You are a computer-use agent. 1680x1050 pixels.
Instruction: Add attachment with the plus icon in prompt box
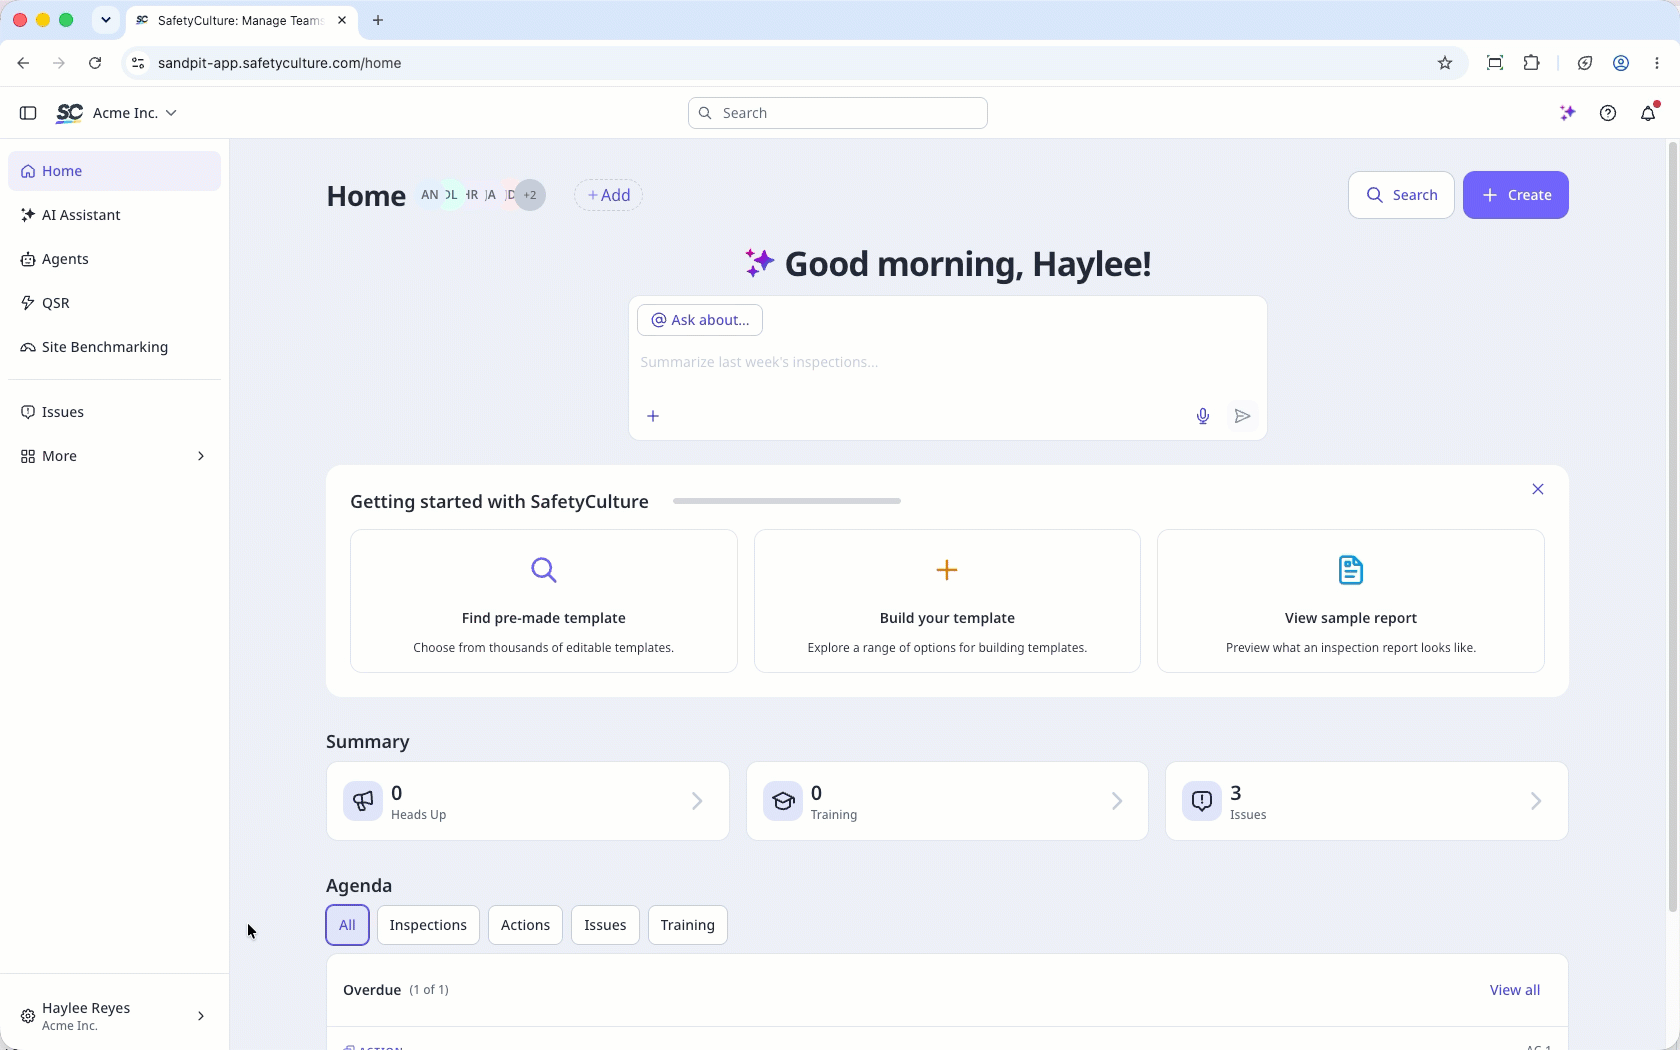[x=653, y=416]
